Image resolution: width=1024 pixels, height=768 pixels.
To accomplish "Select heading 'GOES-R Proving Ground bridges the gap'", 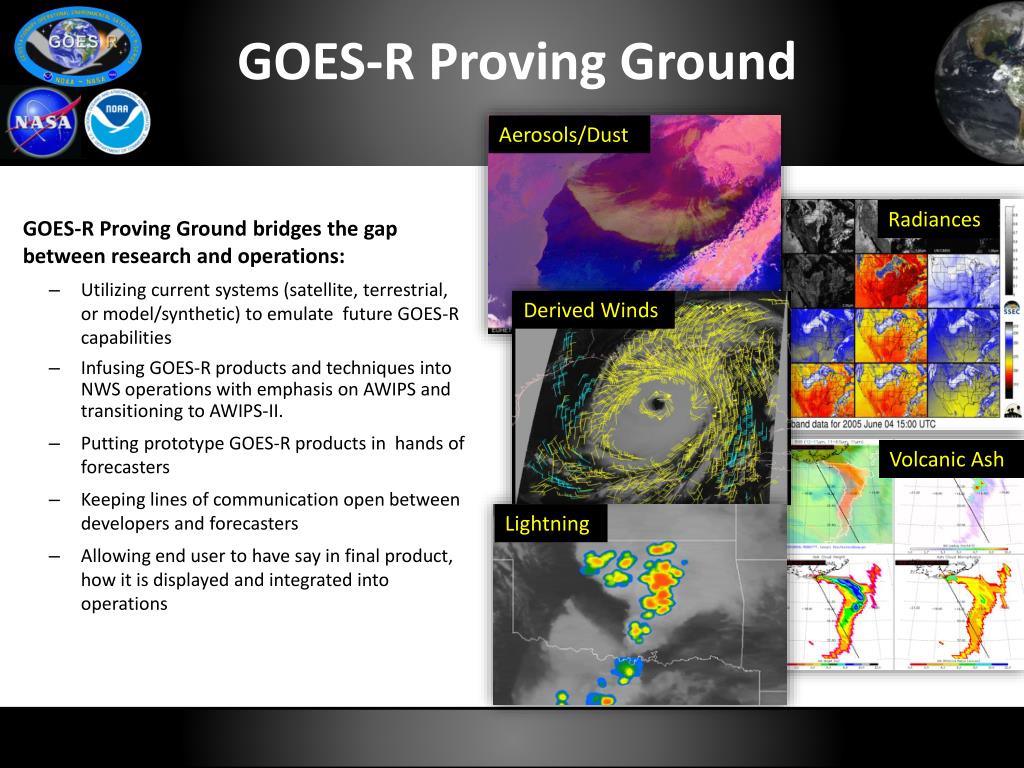I will pos(210,229).
